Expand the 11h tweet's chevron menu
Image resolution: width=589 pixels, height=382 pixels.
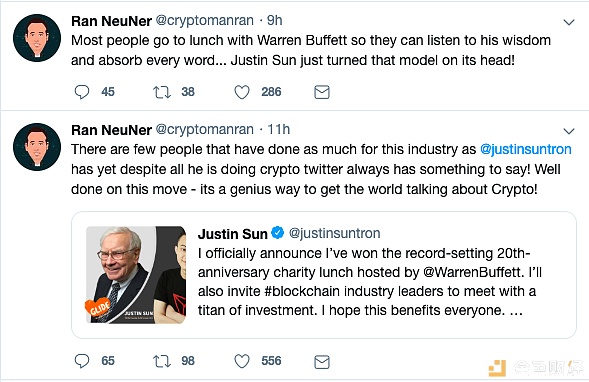569,131
